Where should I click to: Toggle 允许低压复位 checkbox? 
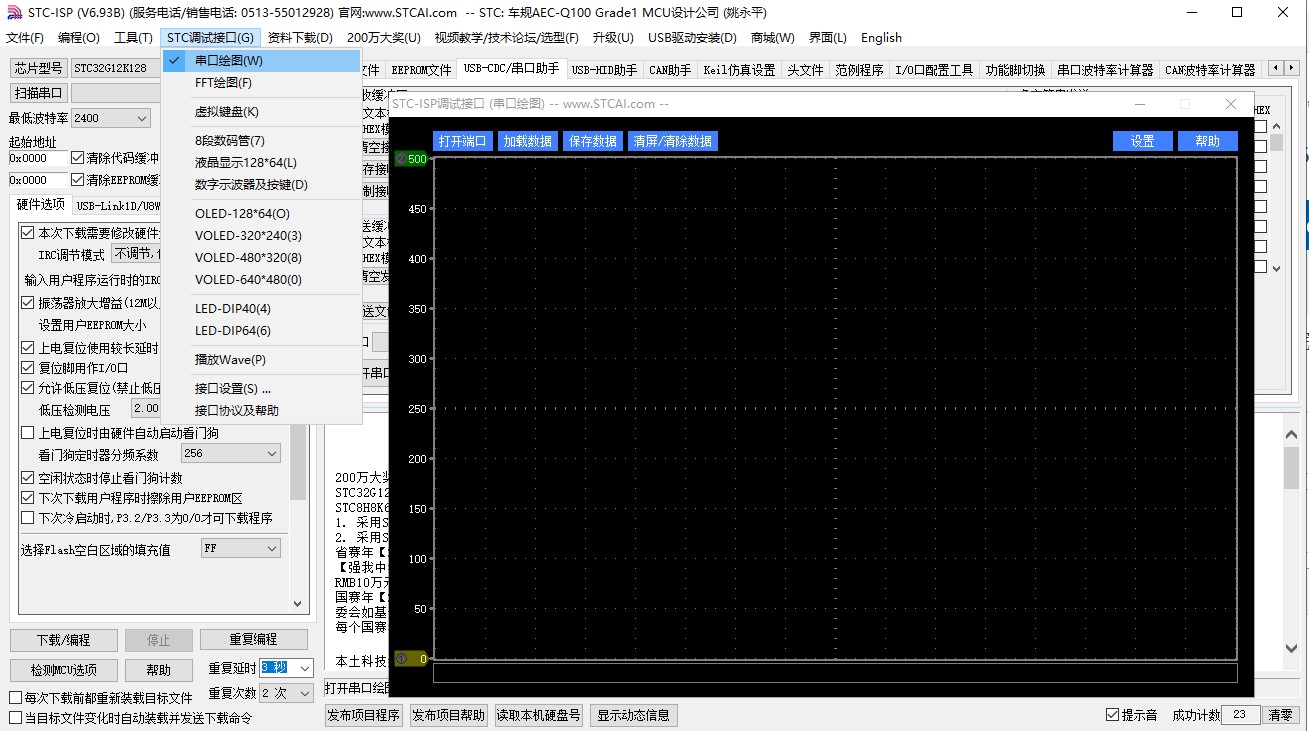[x=28, y=388]
